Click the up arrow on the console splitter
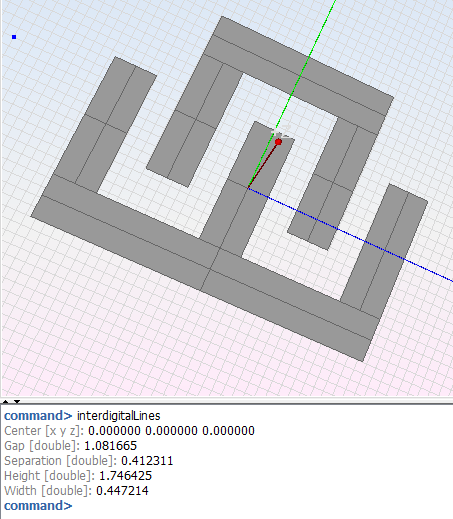Image resolution: width=453 pixels, height=519 pixels. [6, 402]
